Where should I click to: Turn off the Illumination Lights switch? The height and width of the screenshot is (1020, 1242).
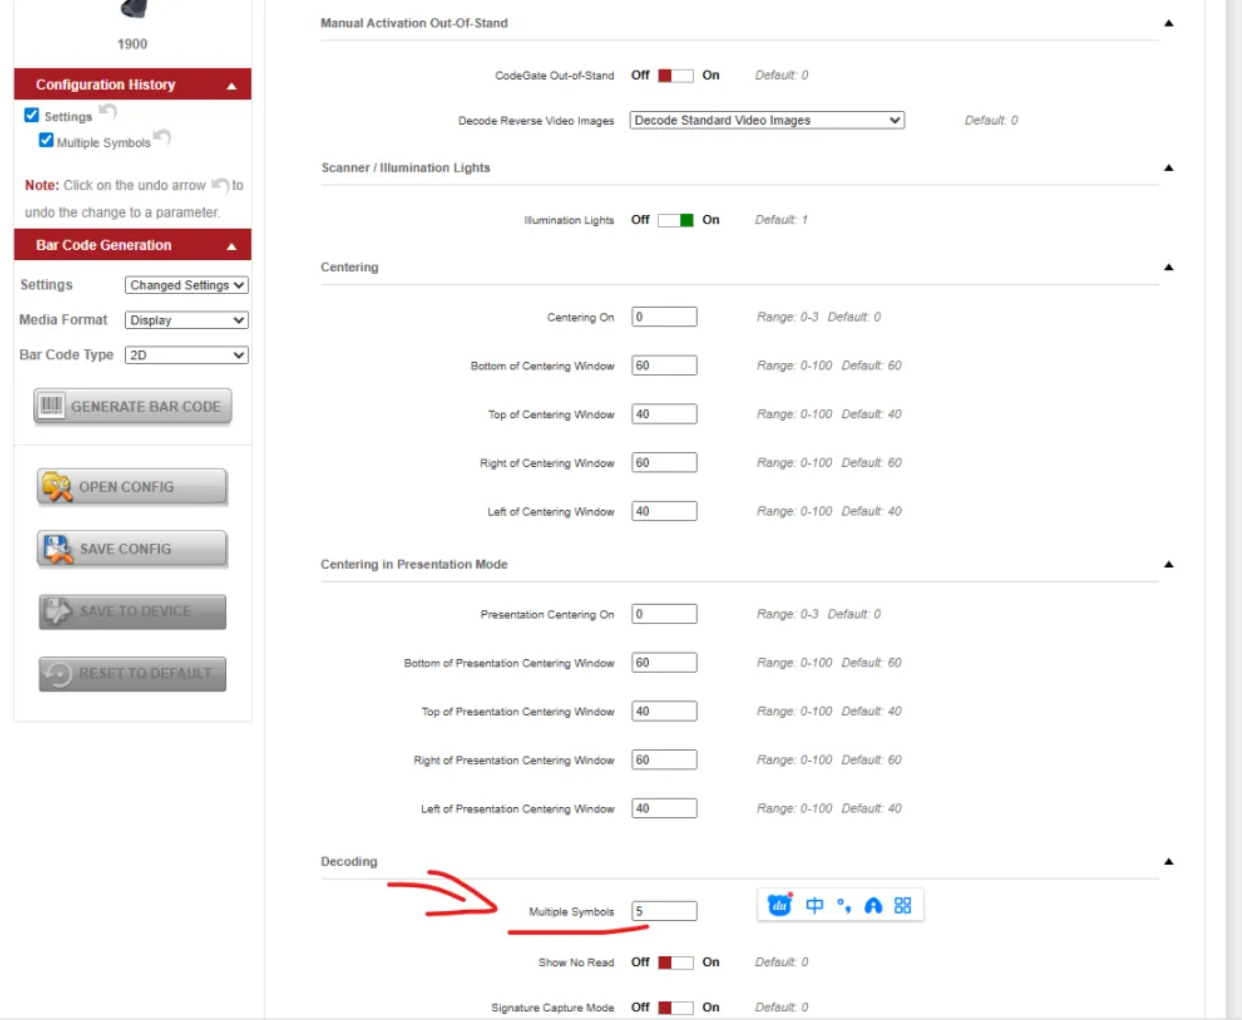tap(675, 220)
